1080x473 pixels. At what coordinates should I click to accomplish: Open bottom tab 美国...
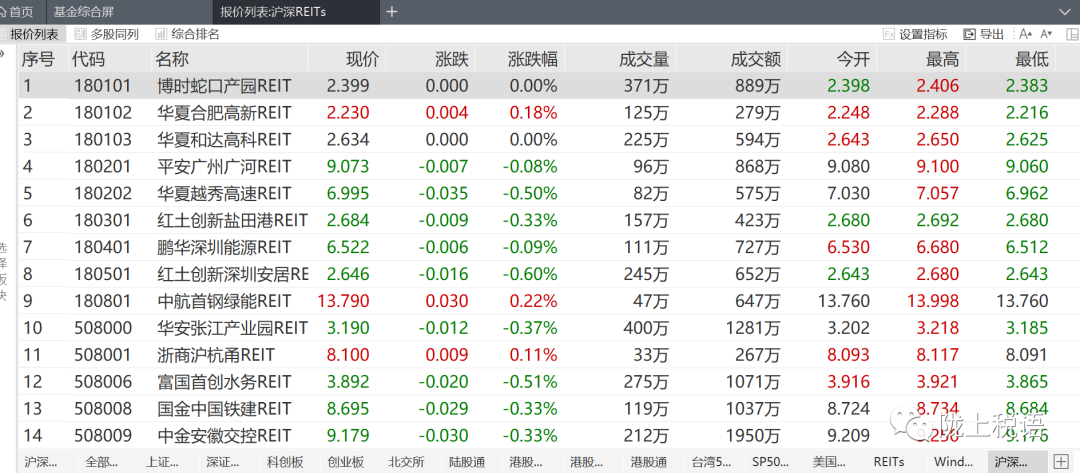829,461
